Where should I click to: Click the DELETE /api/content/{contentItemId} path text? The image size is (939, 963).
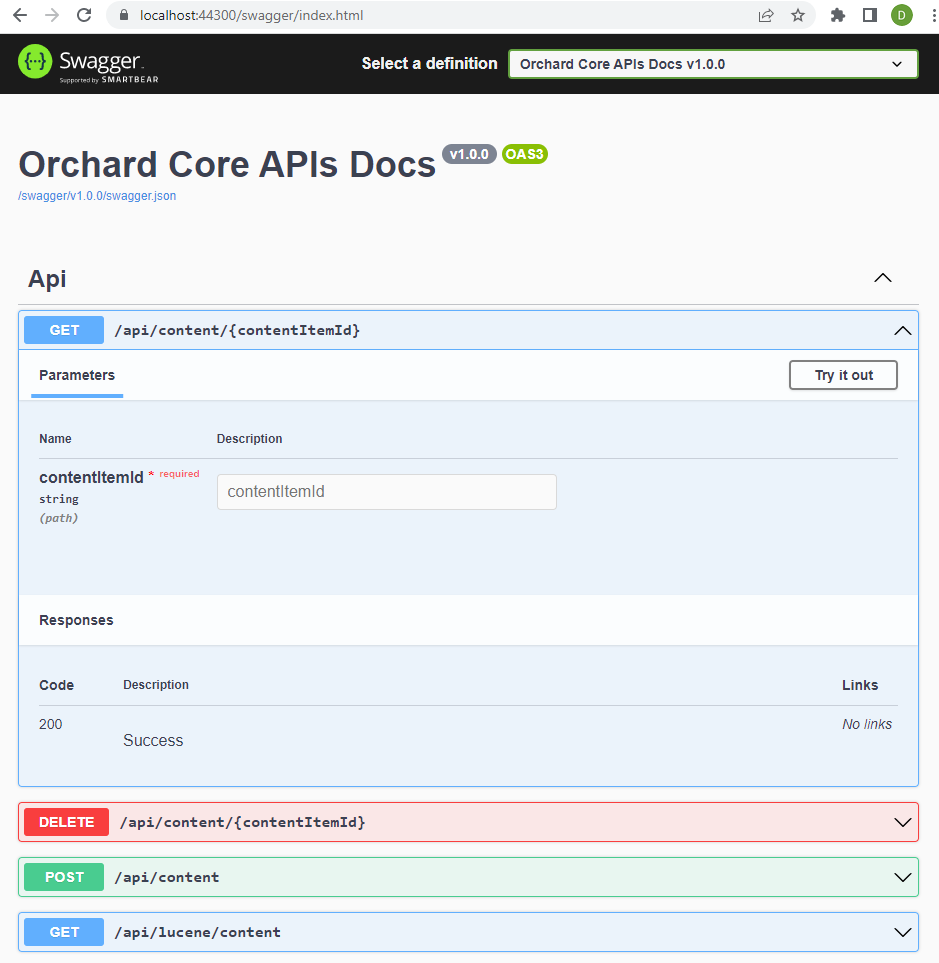click(x=242, y=822)
